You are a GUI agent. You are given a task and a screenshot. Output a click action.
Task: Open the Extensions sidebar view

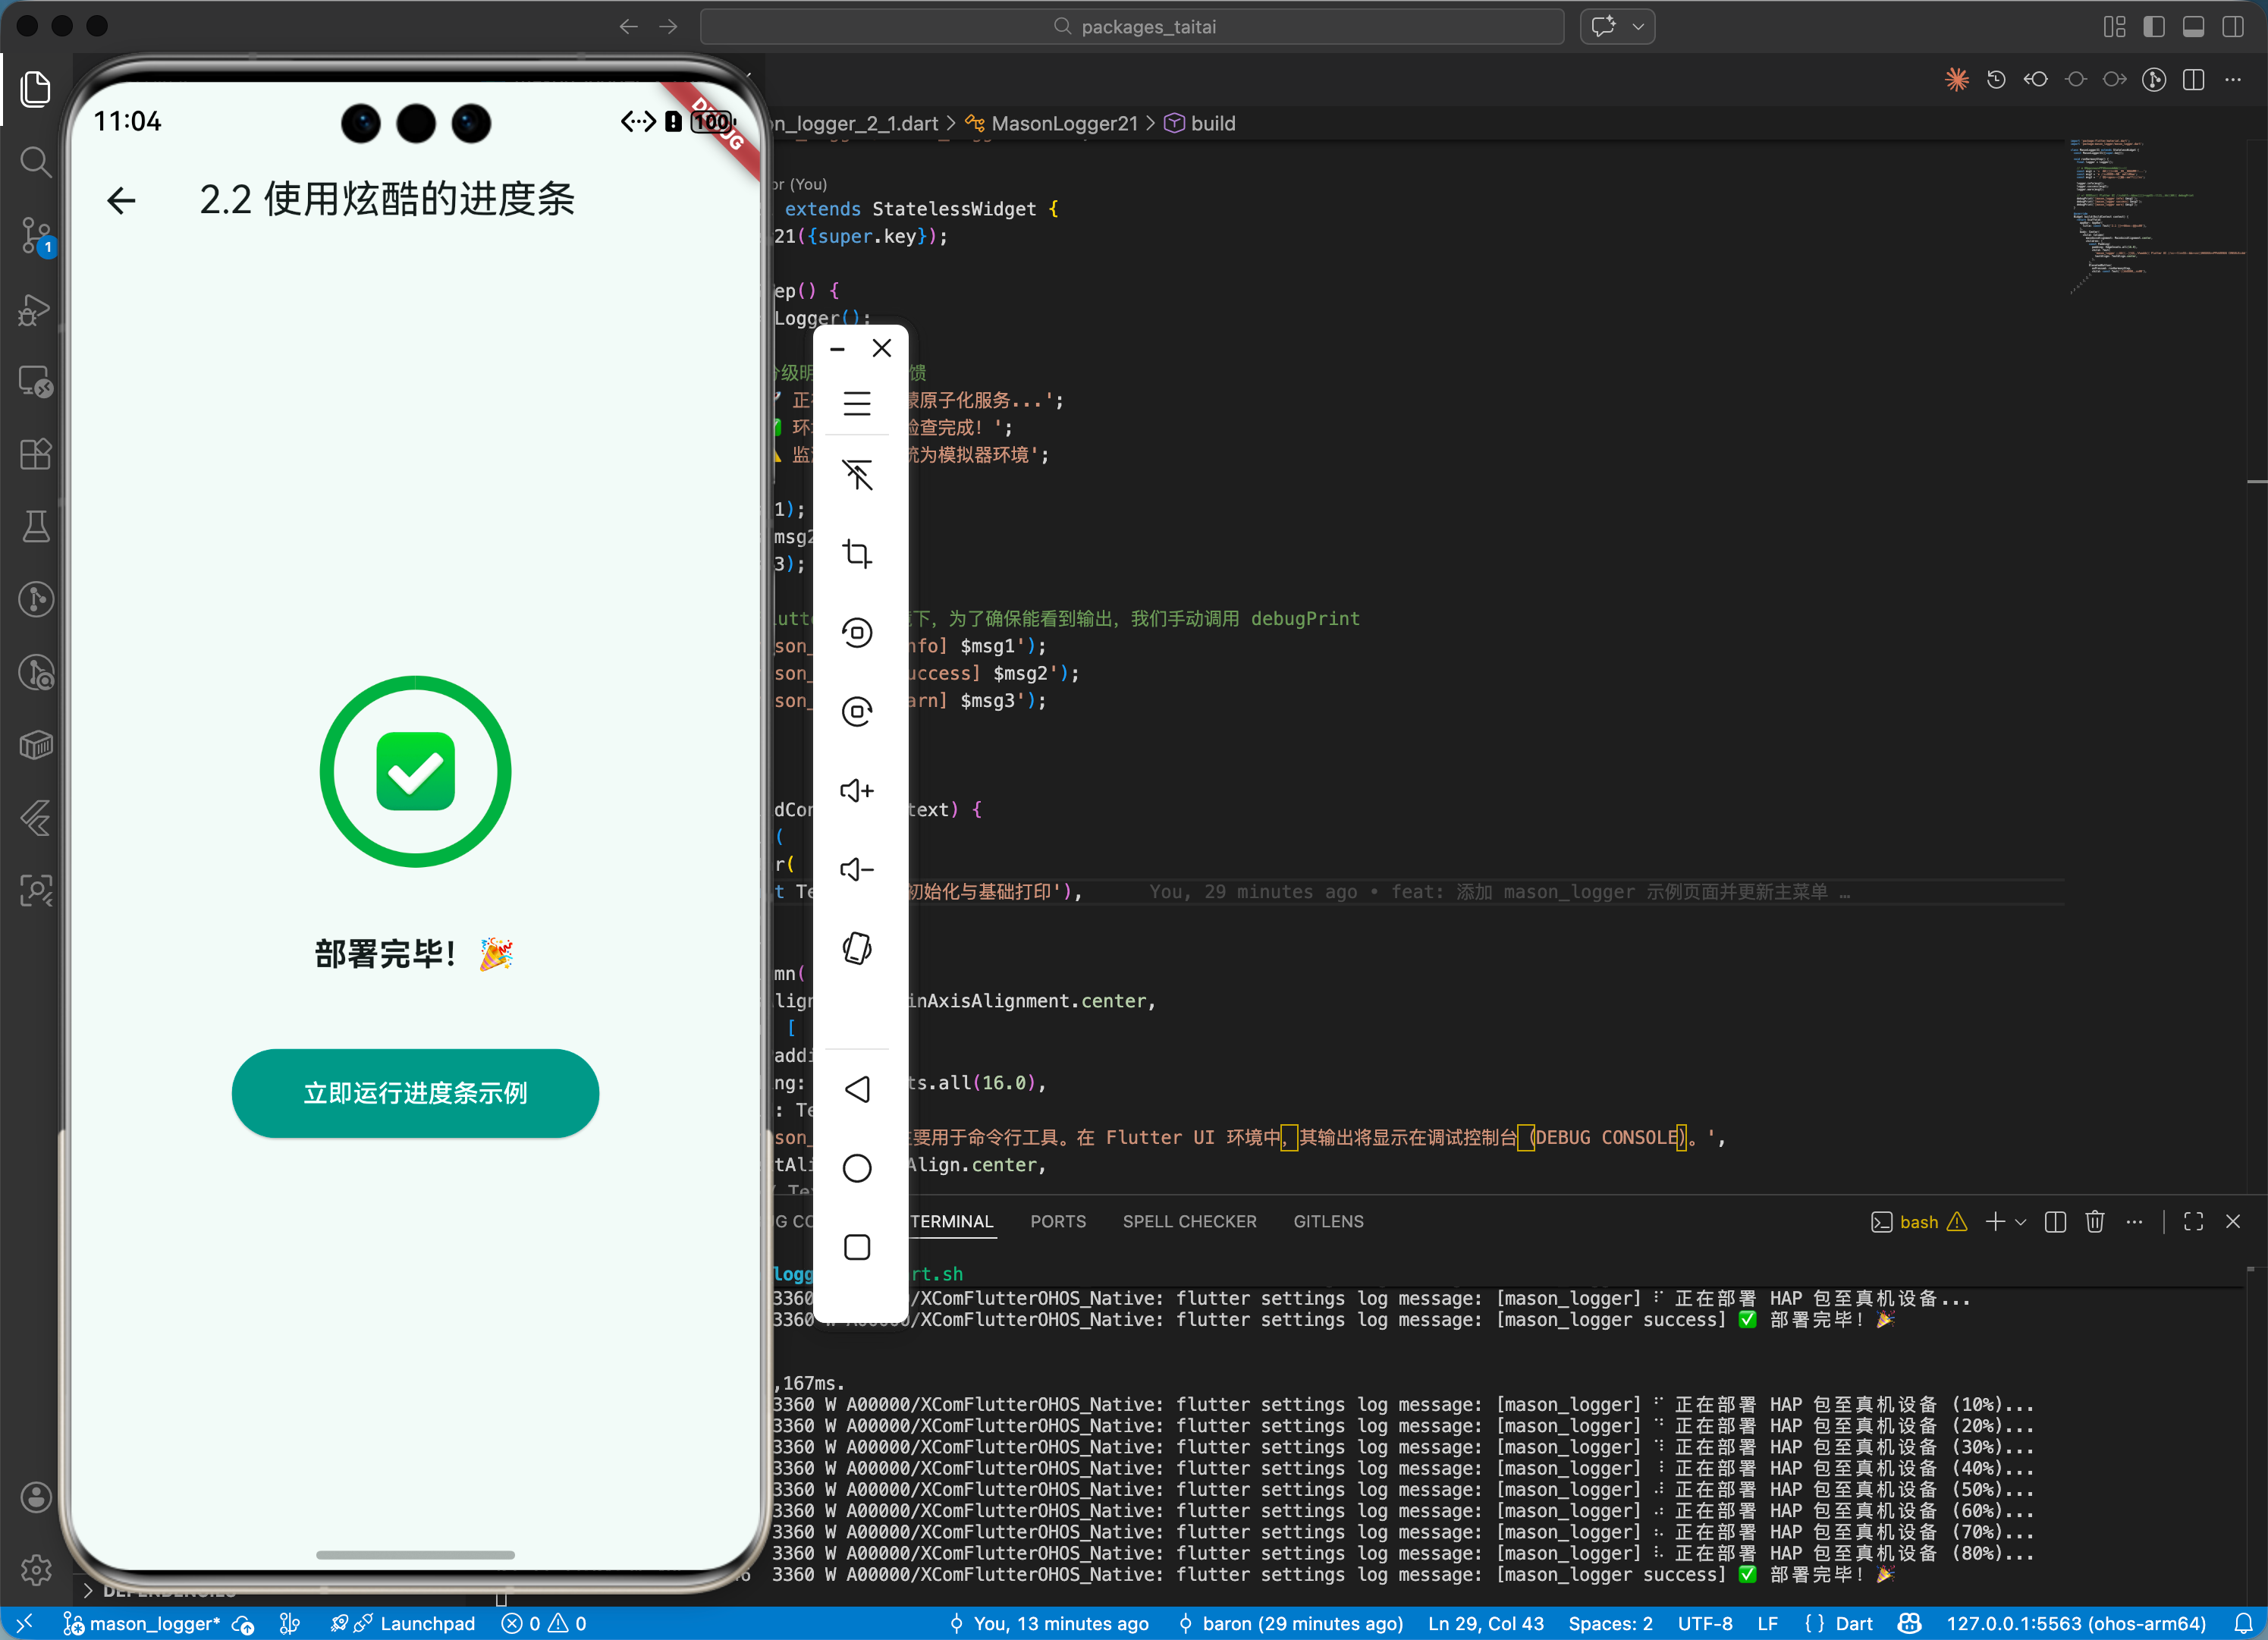pos(36,454)
